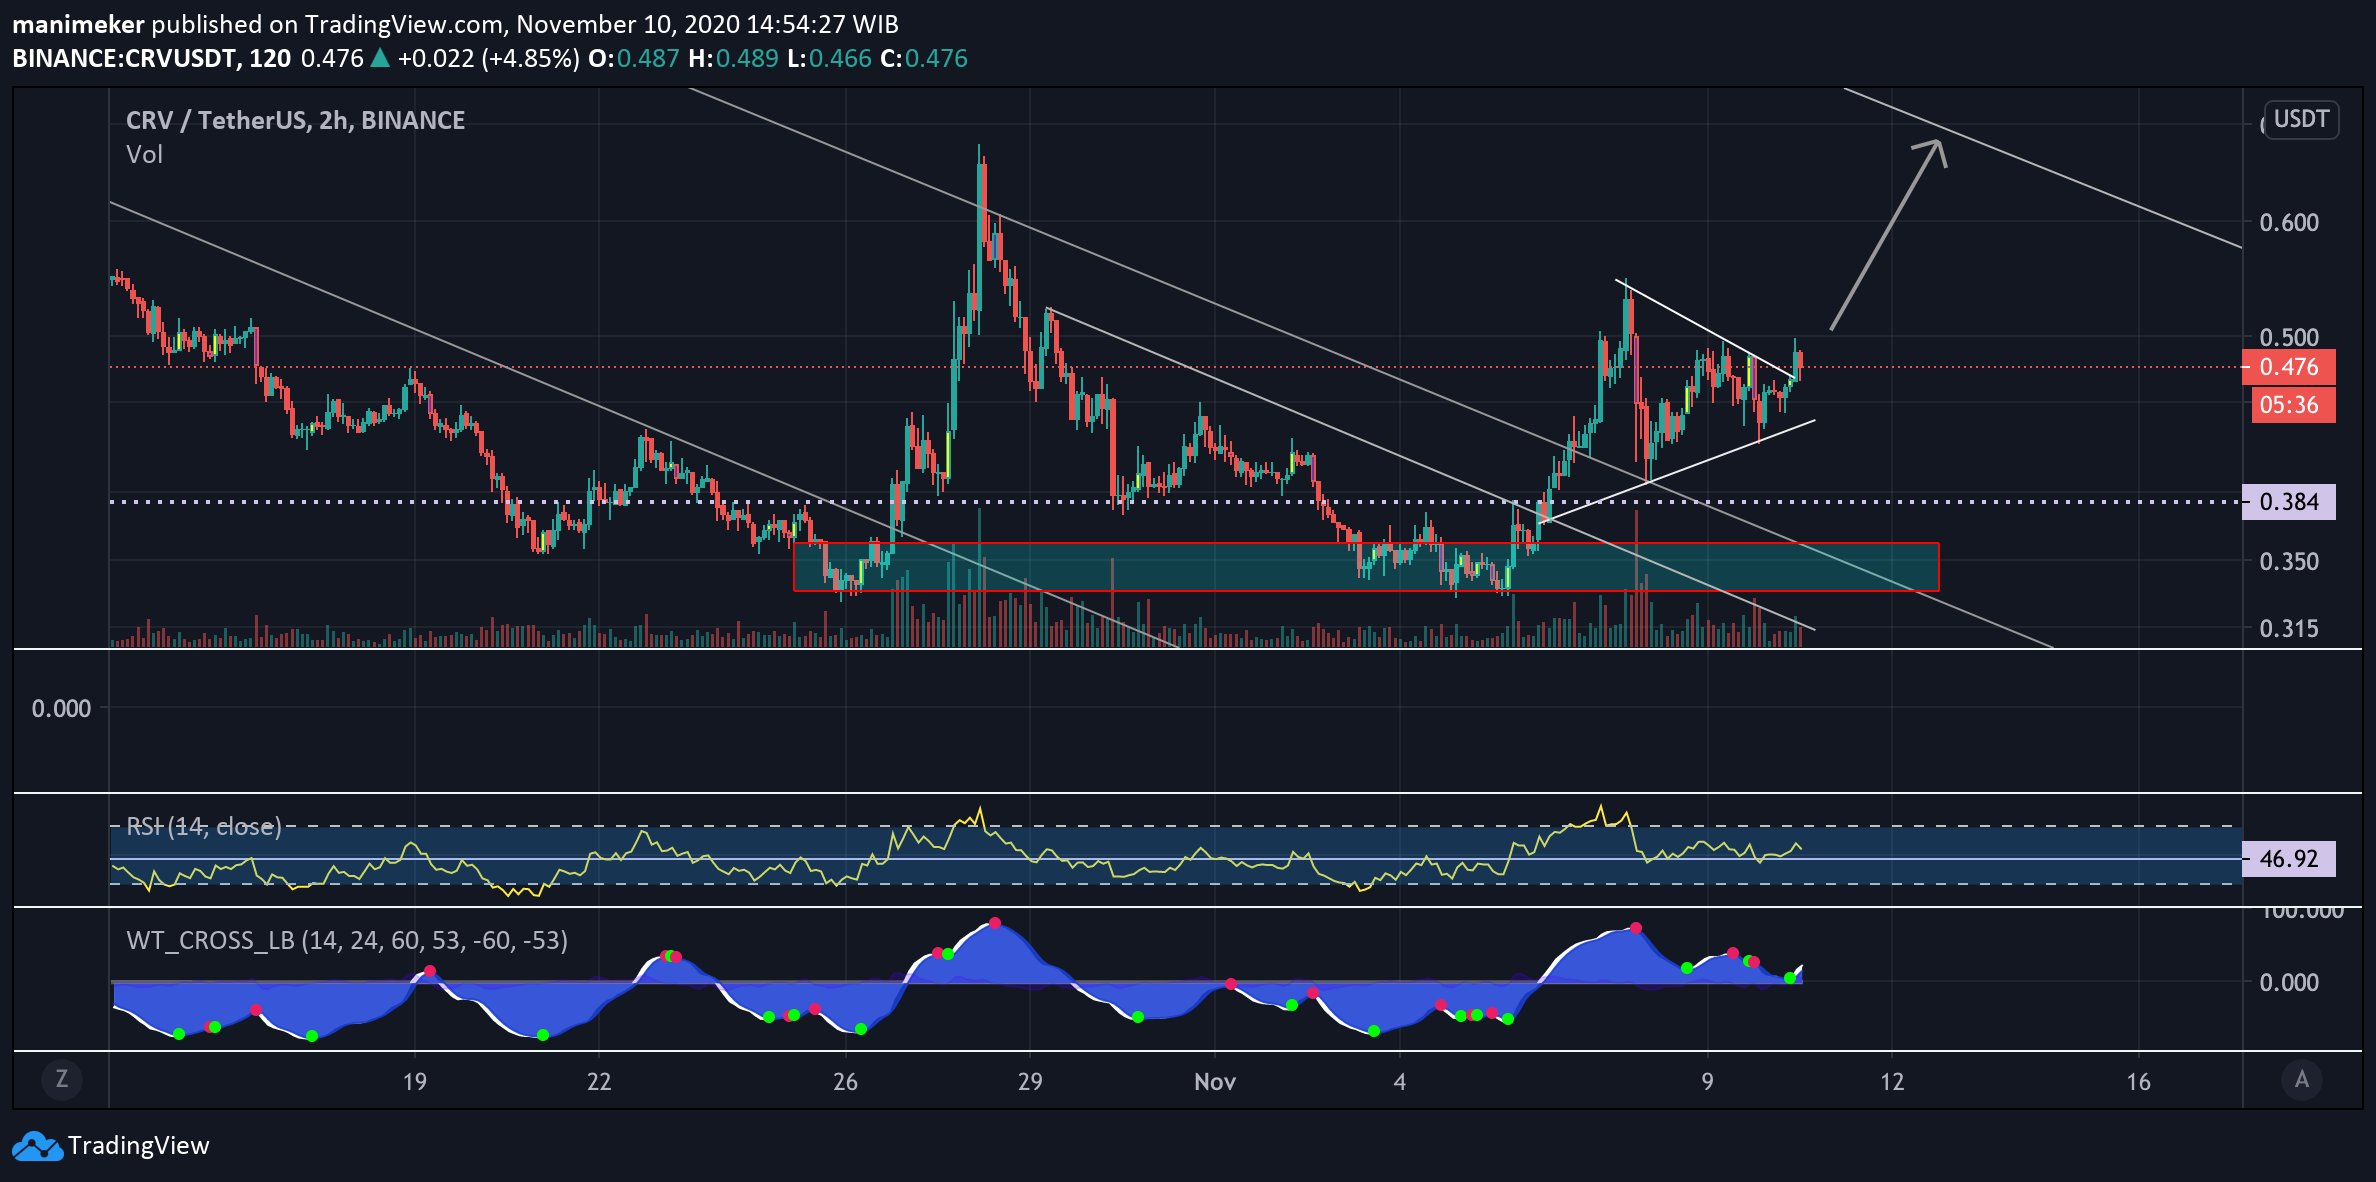Click the 0.384 price level label
The width and height of the screenshot is (2376, 1182).
coord(2289,502)
